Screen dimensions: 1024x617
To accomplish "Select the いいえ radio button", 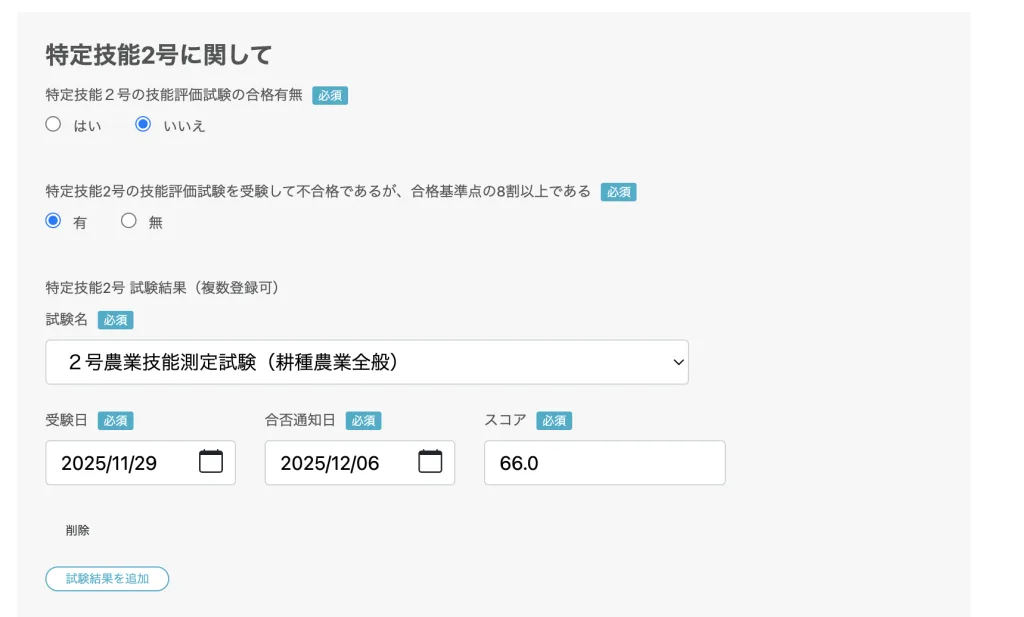I will (143, 124).
